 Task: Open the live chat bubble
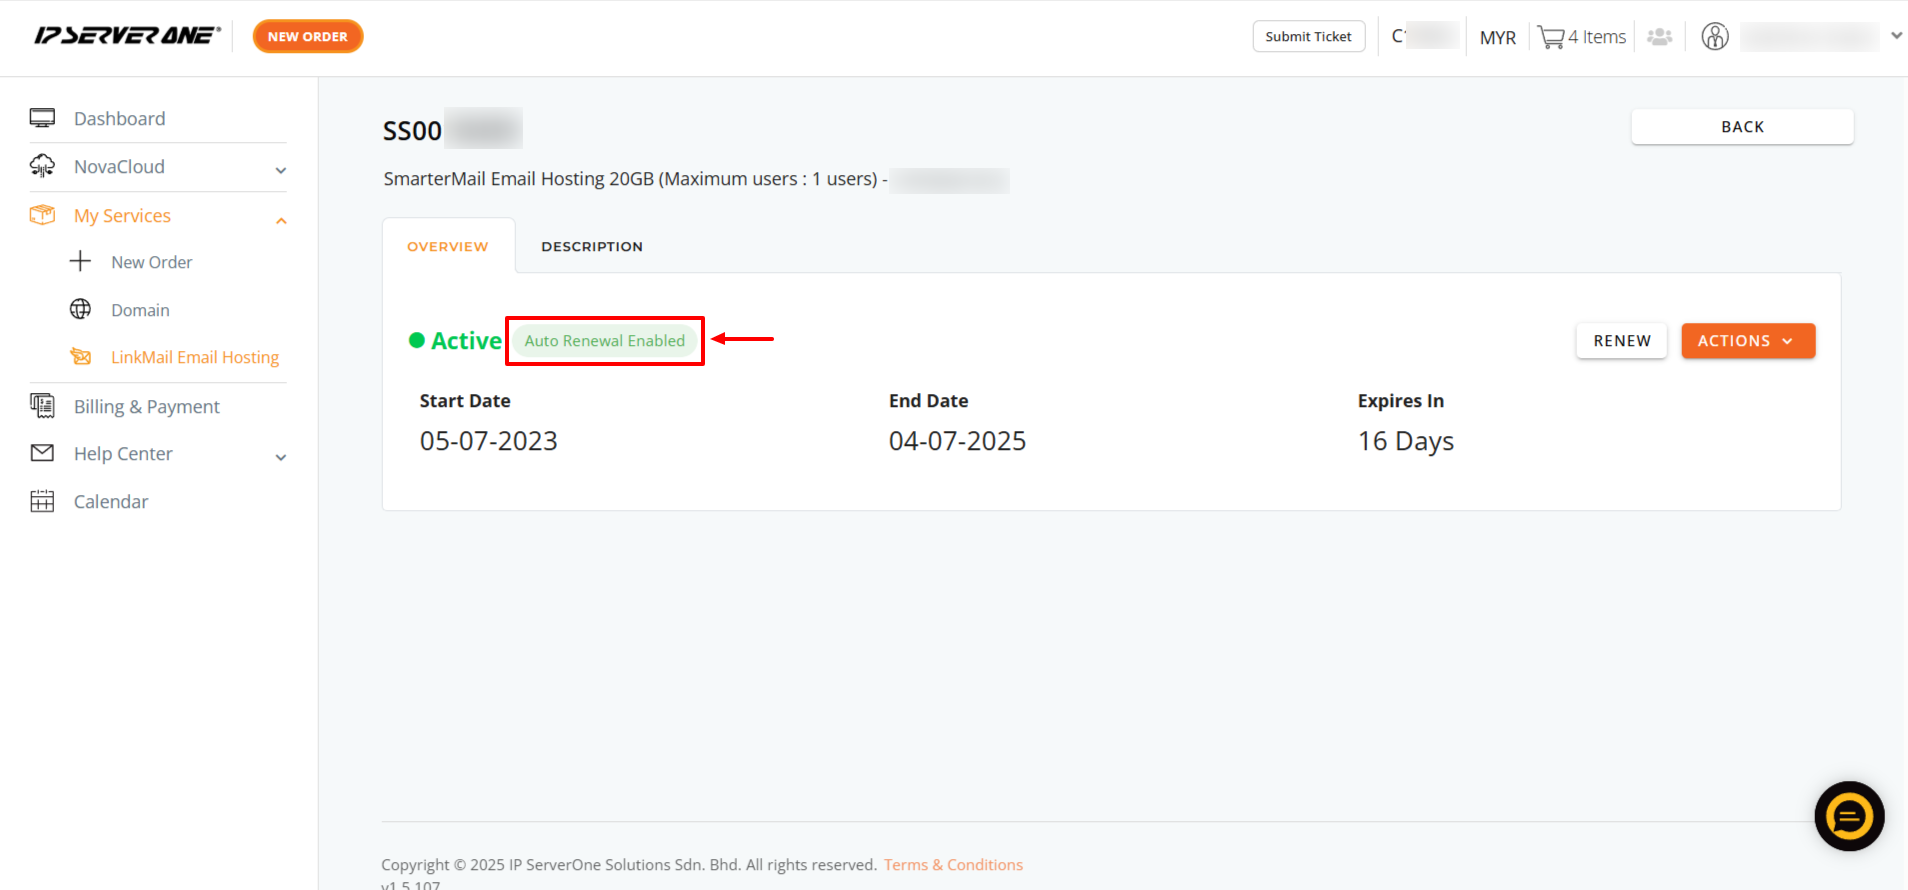(x=1849, y=816)
